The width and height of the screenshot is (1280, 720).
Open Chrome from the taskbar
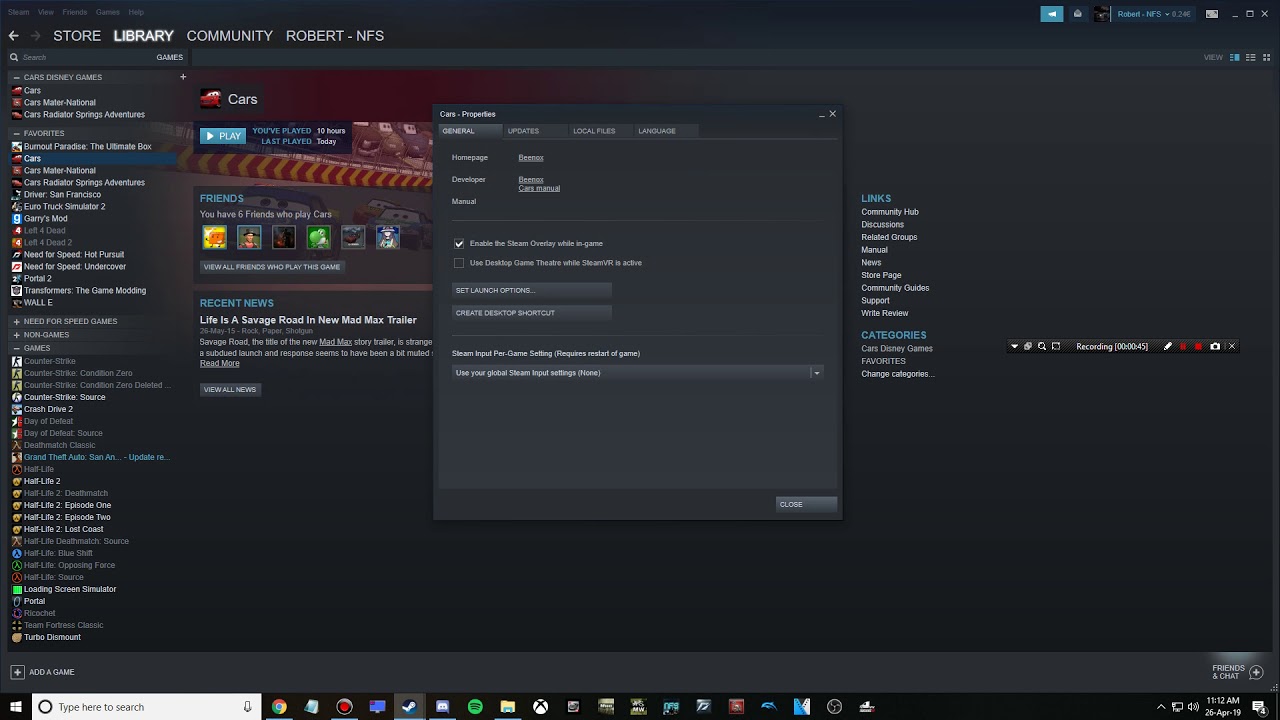pyautogui.click(x=279, y=707)
